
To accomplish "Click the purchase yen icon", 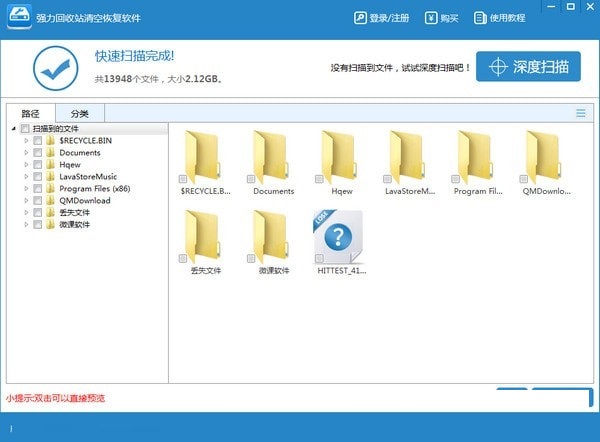I will click(431, 18).
